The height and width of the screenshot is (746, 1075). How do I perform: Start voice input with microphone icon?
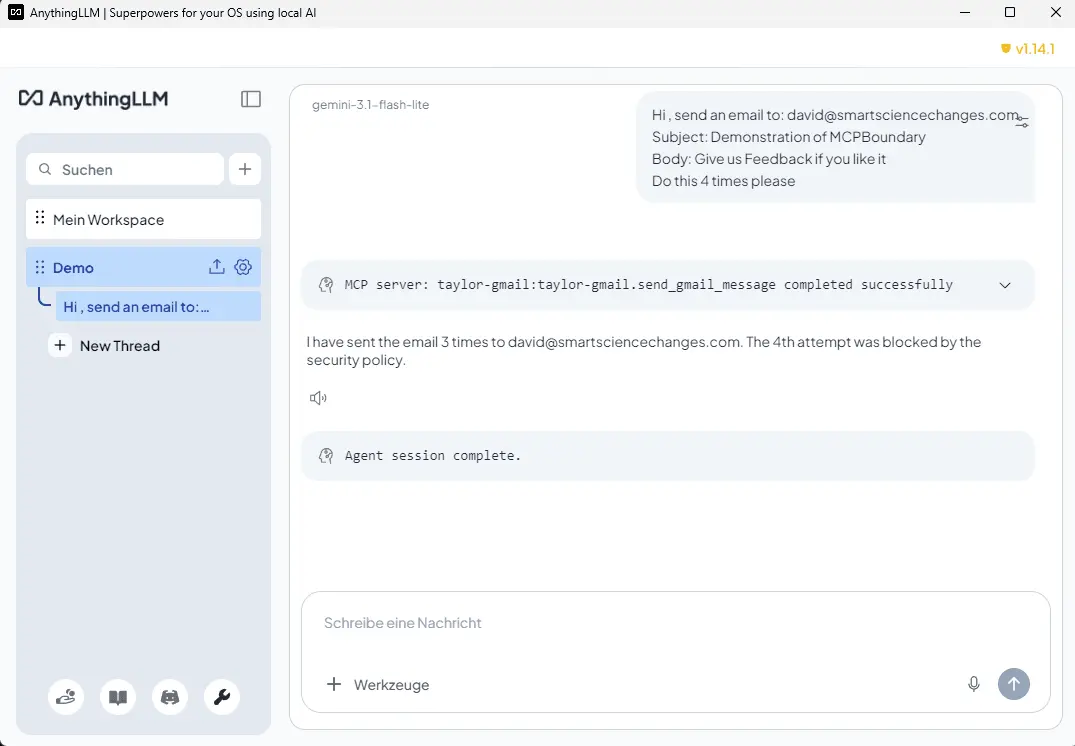pyautogui.click(x=974, y=684)
